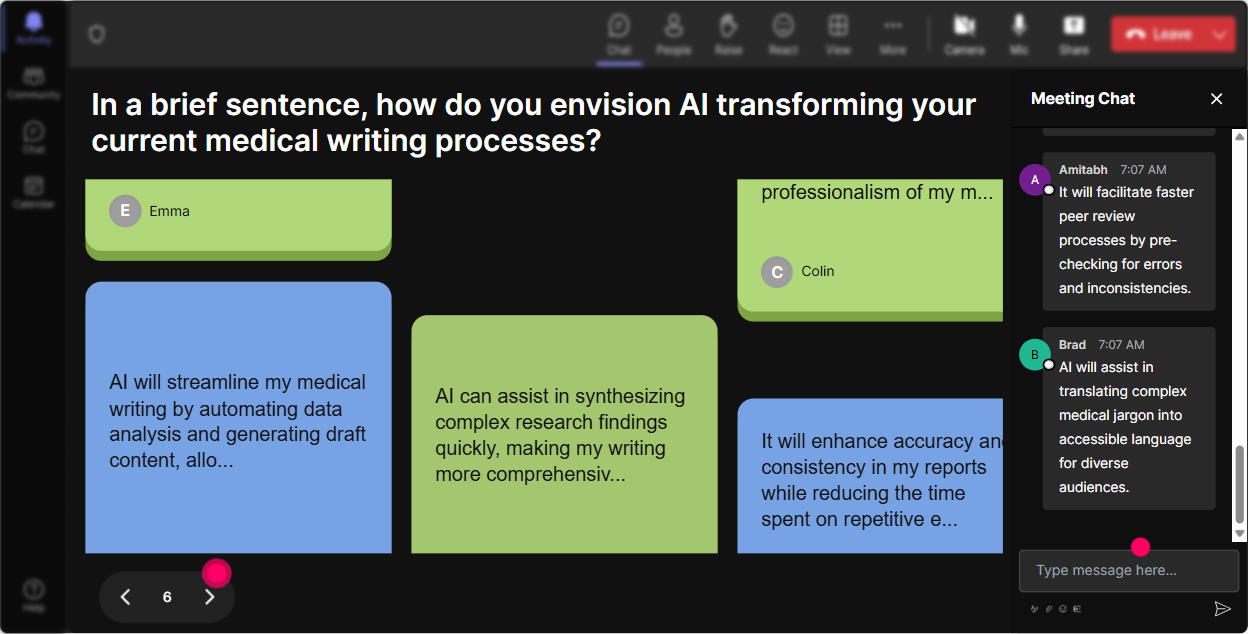The width and height of the screenshot is (1248, 634).
Task: Click in the Type message here field
Action: [x=1129, y=570]
